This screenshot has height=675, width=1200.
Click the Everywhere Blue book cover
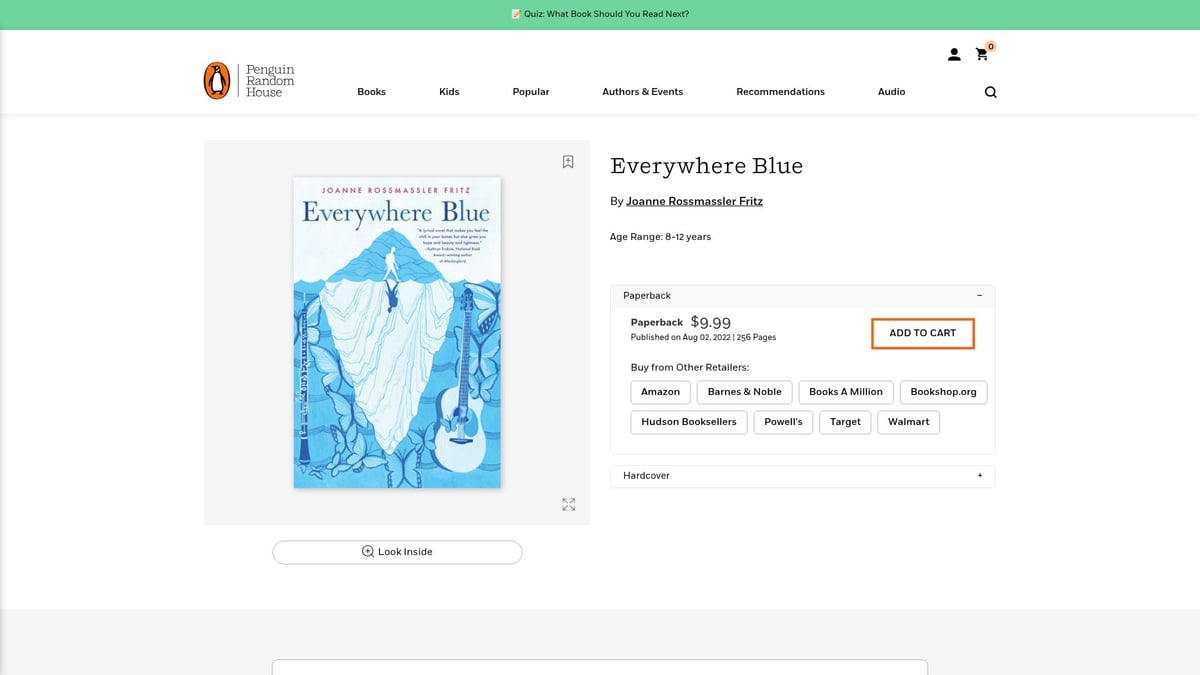pyautogui.click(x=397, y=333)
